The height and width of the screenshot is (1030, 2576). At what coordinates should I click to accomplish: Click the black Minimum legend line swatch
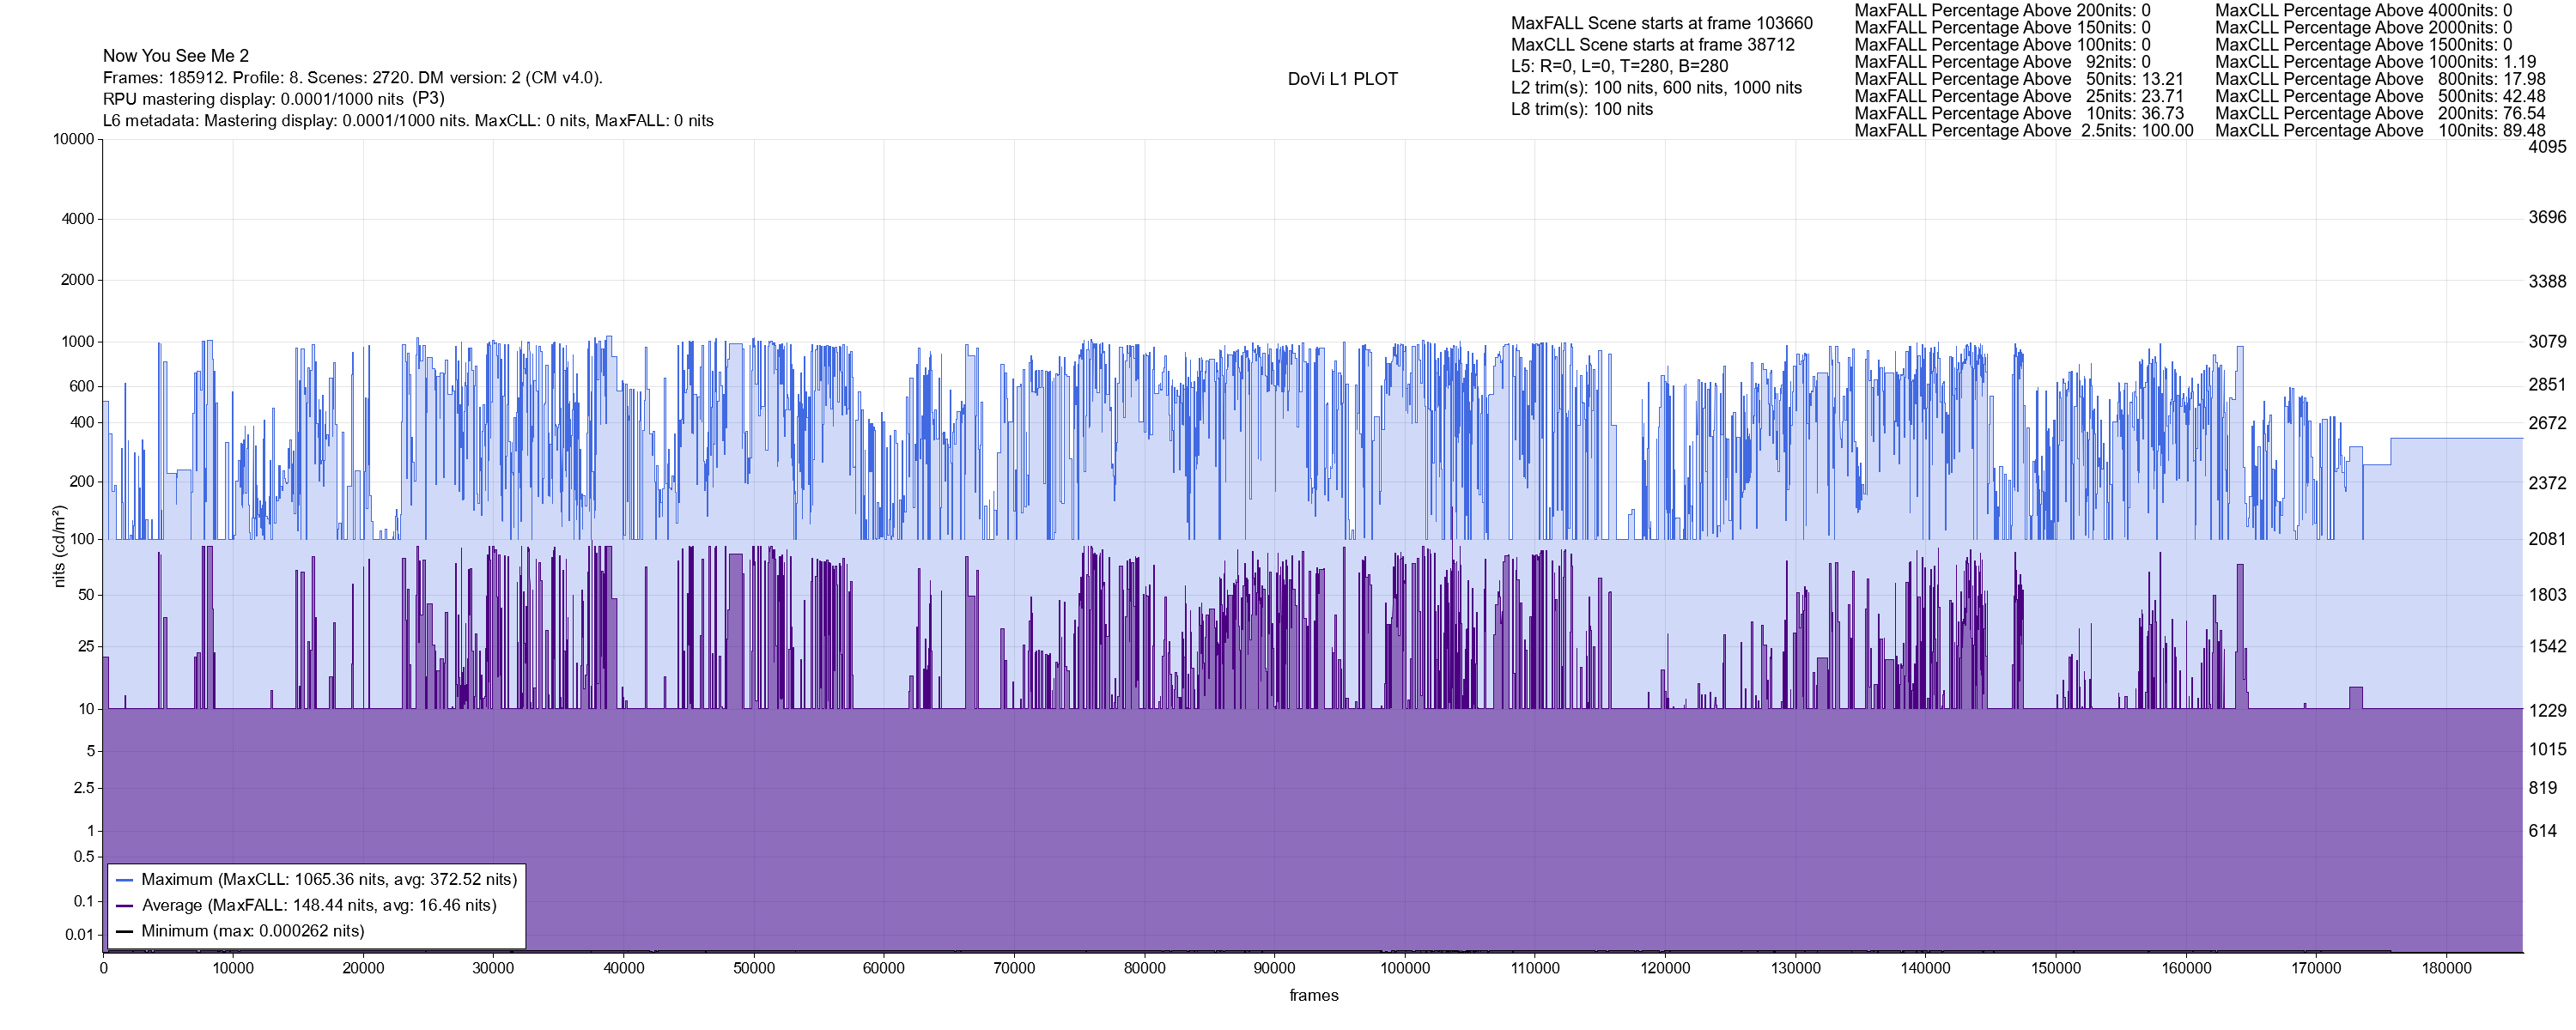click(125, 931)
